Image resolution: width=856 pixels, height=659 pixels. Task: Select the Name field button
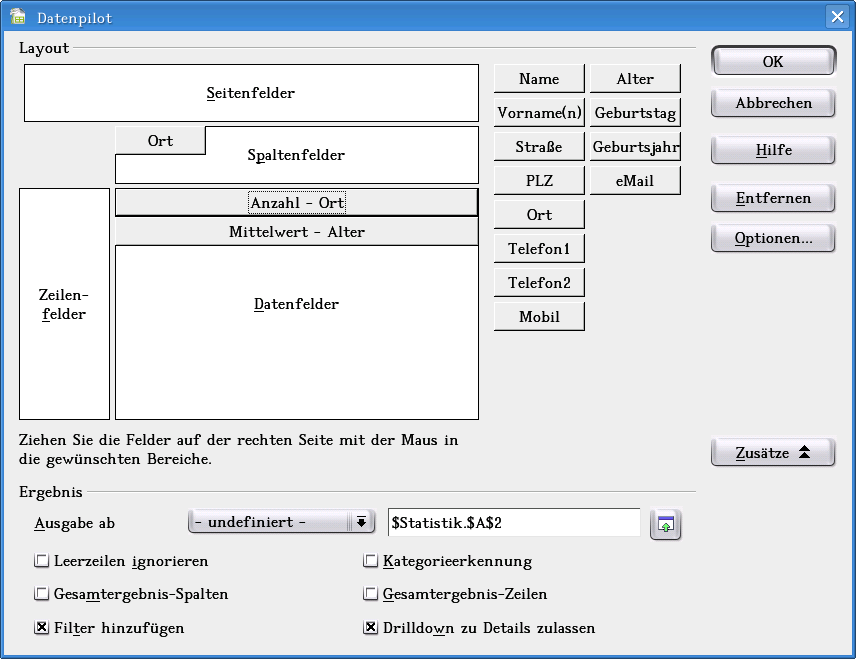[538, 78]
